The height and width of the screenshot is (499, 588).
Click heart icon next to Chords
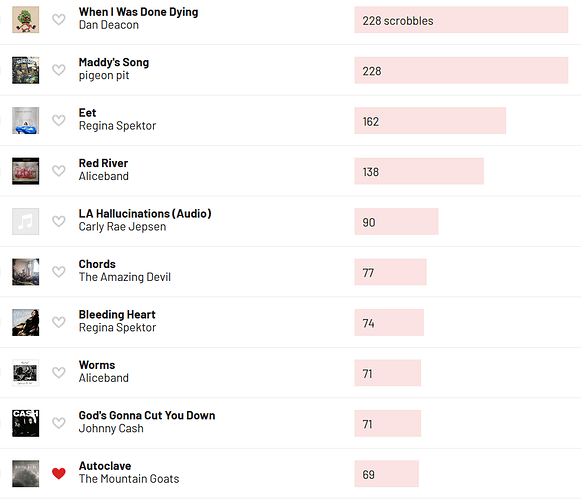58,272
